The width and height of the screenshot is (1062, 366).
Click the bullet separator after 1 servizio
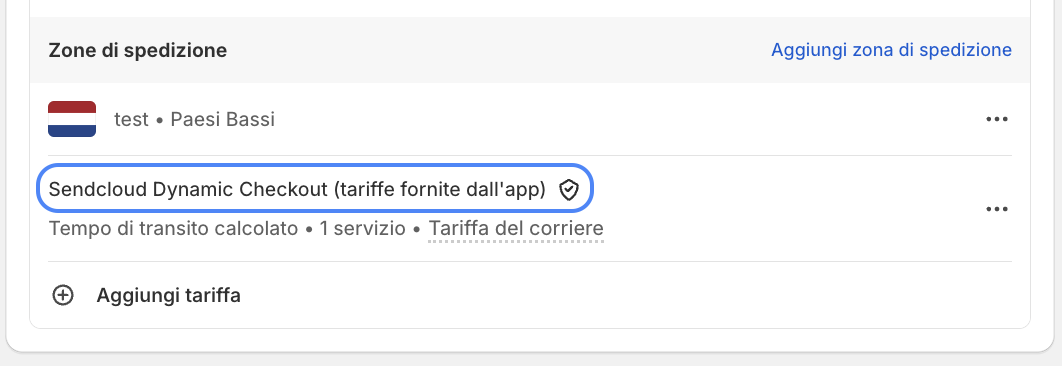[x=417, y=230]
